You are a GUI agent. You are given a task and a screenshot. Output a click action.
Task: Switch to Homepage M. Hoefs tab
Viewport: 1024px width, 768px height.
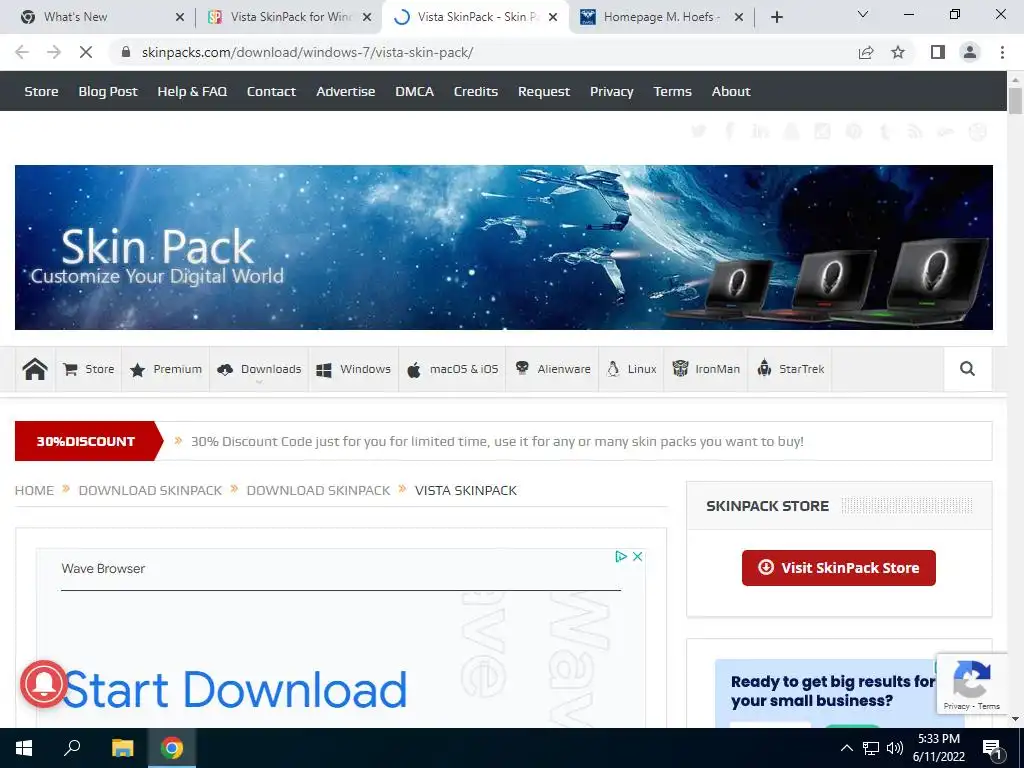[661, 17]
